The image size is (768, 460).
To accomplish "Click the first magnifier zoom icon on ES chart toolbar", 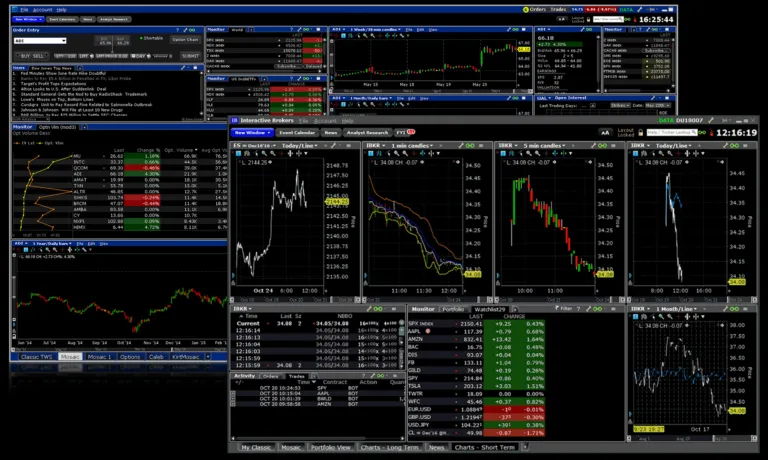I will (264, 153).
